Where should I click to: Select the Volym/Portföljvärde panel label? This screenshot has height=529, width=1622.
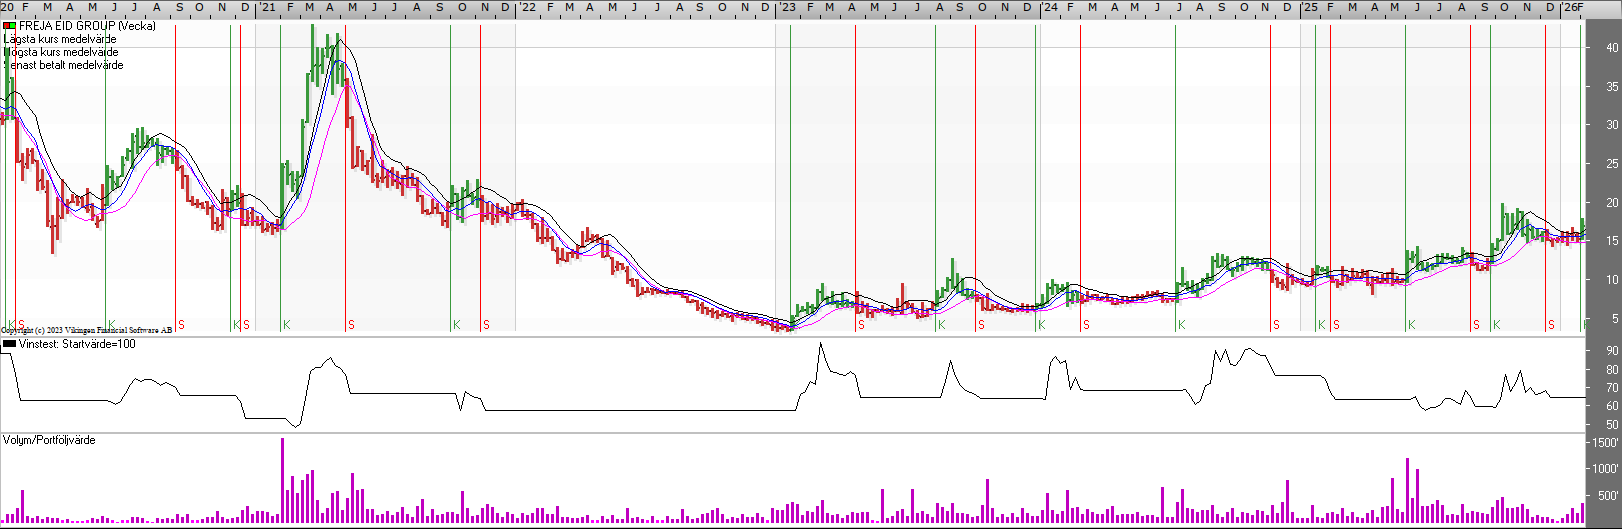[x=49, y=440]
